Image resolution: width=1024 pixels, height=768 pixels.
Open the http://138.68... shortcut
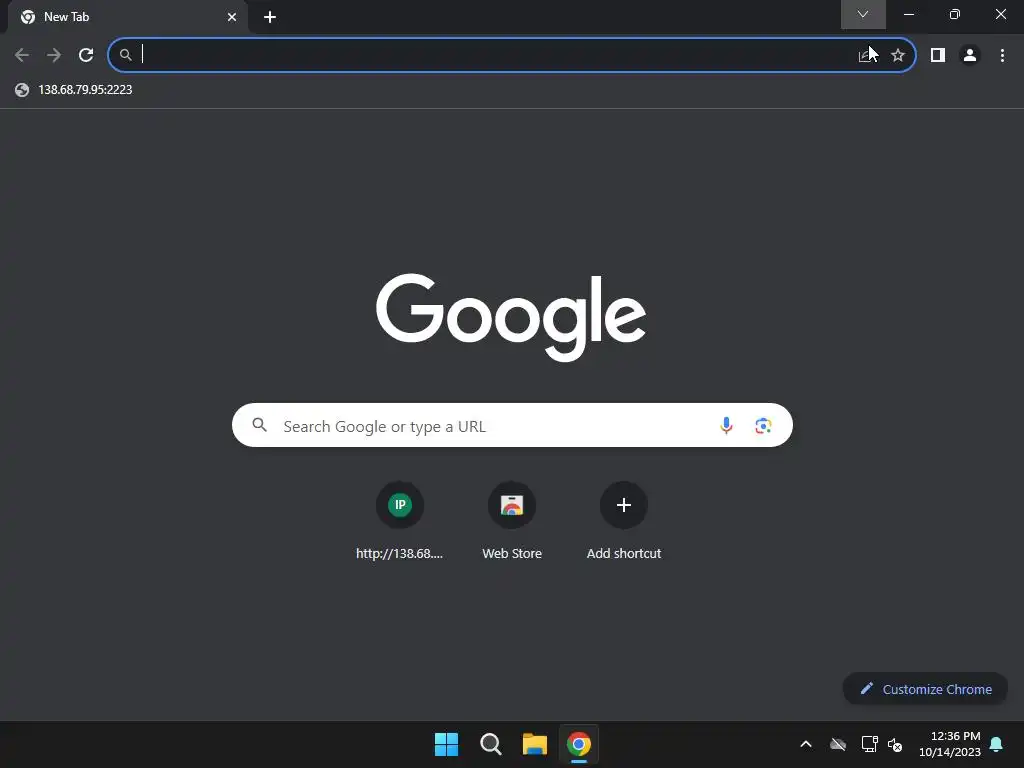400,520
